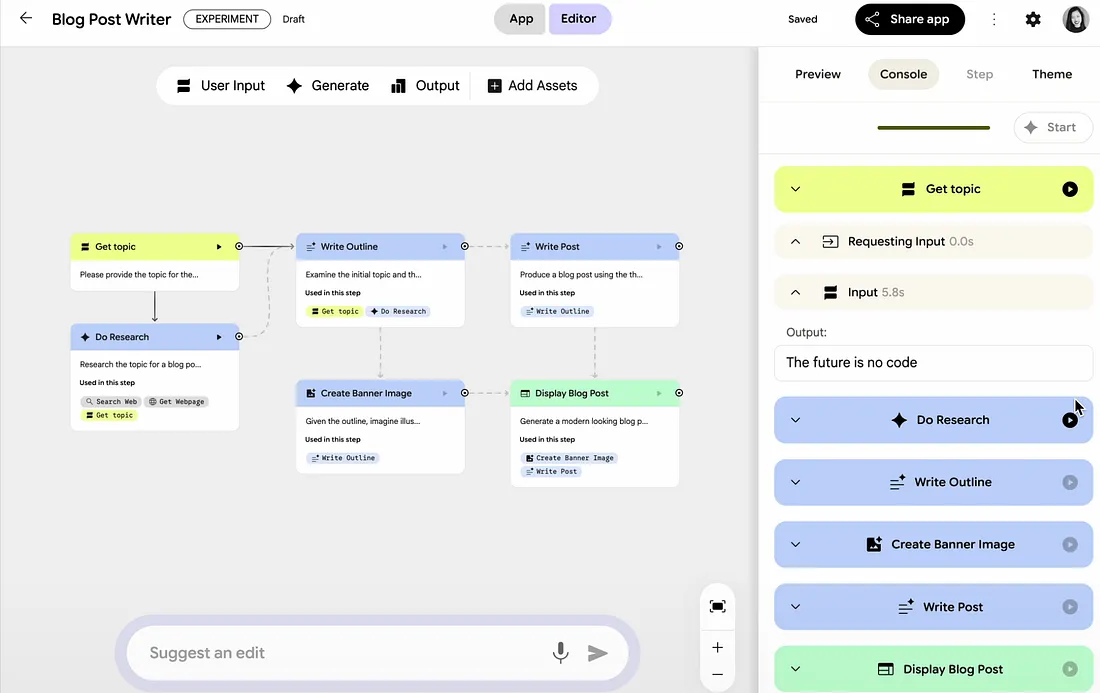Click the Share app button
Screen dimensions: 1100x693
coord(909,19)
